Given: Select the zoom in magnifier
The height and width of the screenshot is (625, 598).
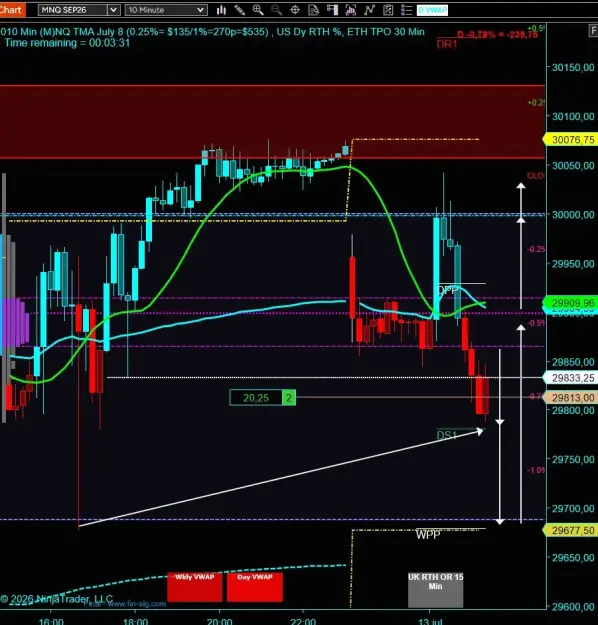Looking at the screenshot, I should pyautogui.click(x=258, y=10).
